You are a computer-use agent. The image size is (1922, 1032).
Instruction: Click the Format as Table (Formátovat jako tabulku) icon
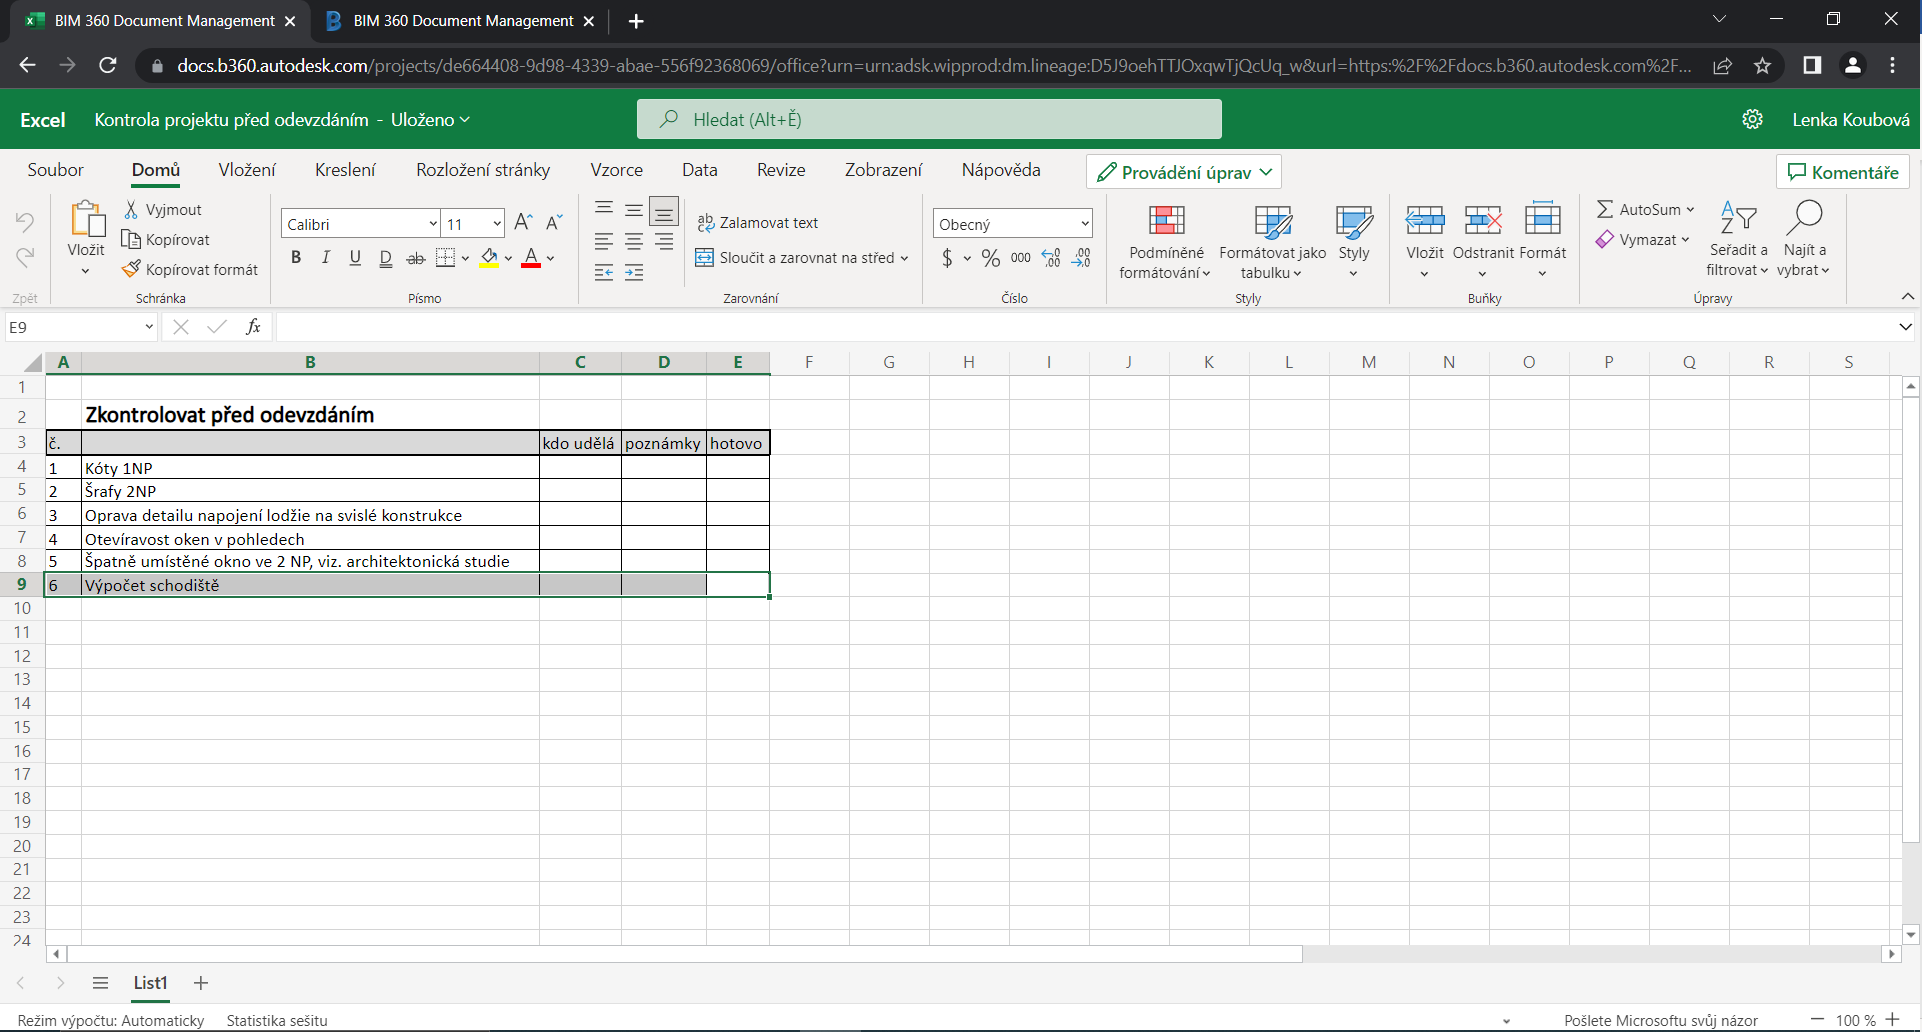pos(1272,221)
